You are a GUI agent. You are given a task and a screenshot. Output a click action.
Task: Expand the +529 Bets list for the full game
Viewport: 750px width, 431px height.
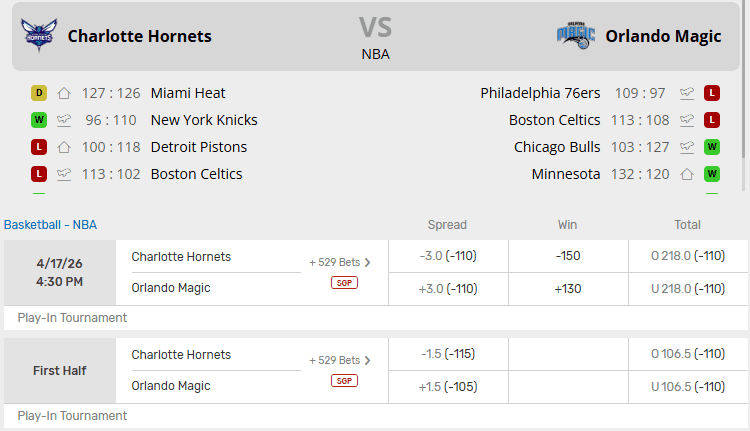click(340, 263)
